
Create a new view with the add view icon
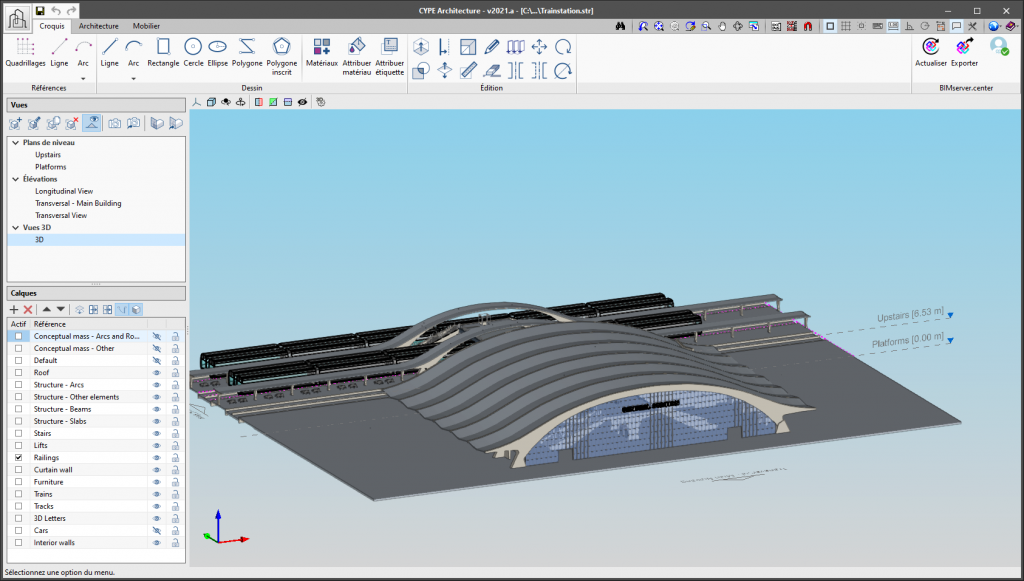pyautogui.click(x=16, y=122)
